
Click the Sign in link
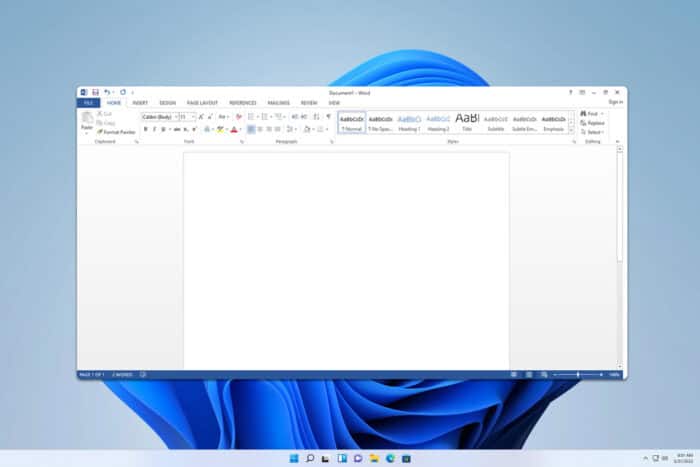pyautogui.click(x=615, y=102)
